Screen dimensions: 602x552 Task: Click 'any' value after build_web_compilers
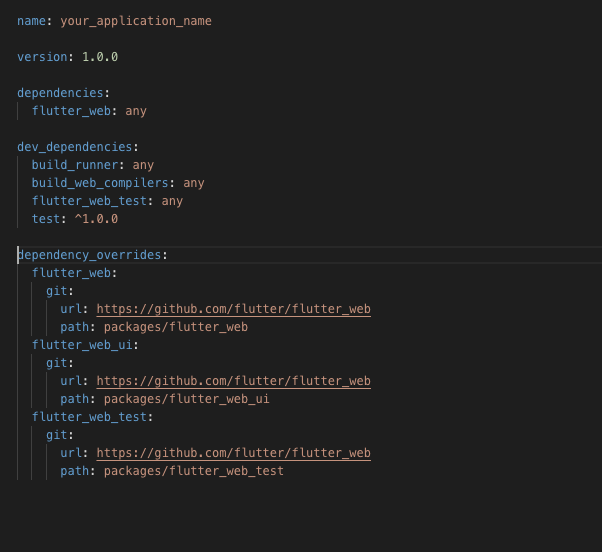pos(194,183)
